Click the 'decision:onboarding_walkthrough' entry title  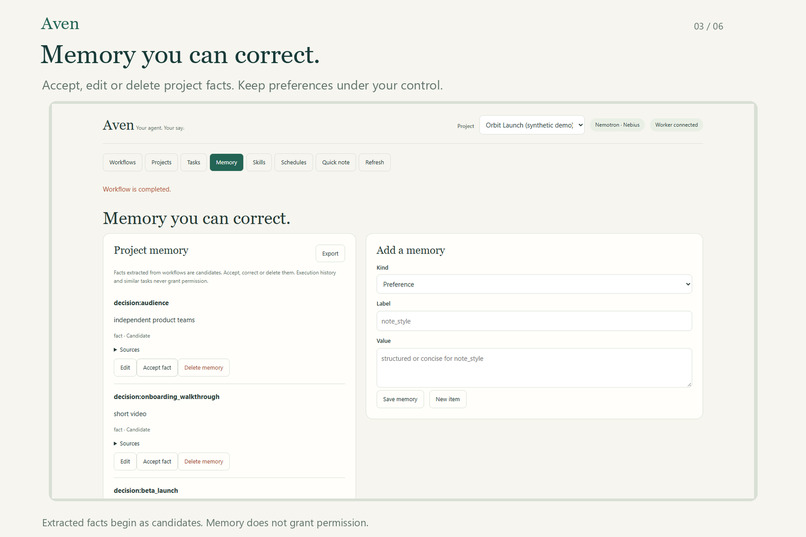tap(167, 397)
